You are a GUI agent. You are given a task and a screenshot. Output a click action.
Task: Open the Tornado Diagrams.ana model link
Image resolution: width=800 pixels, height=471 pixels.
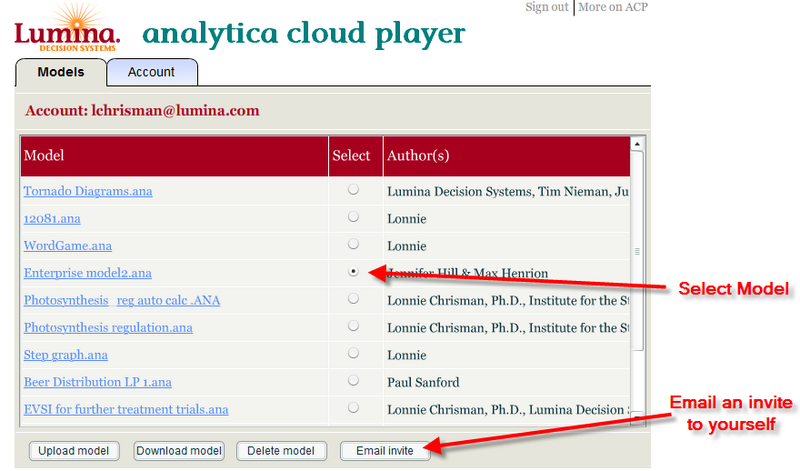click(88, 191)
